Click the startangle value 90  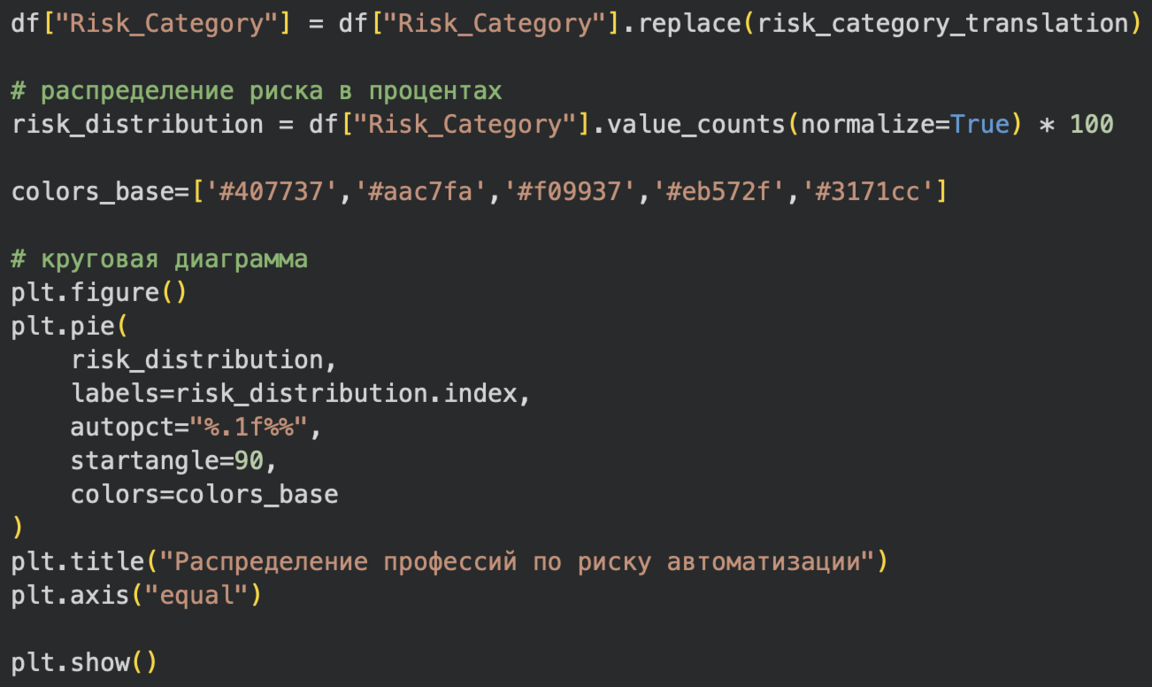pyautogui.click(x=249, y=461)
